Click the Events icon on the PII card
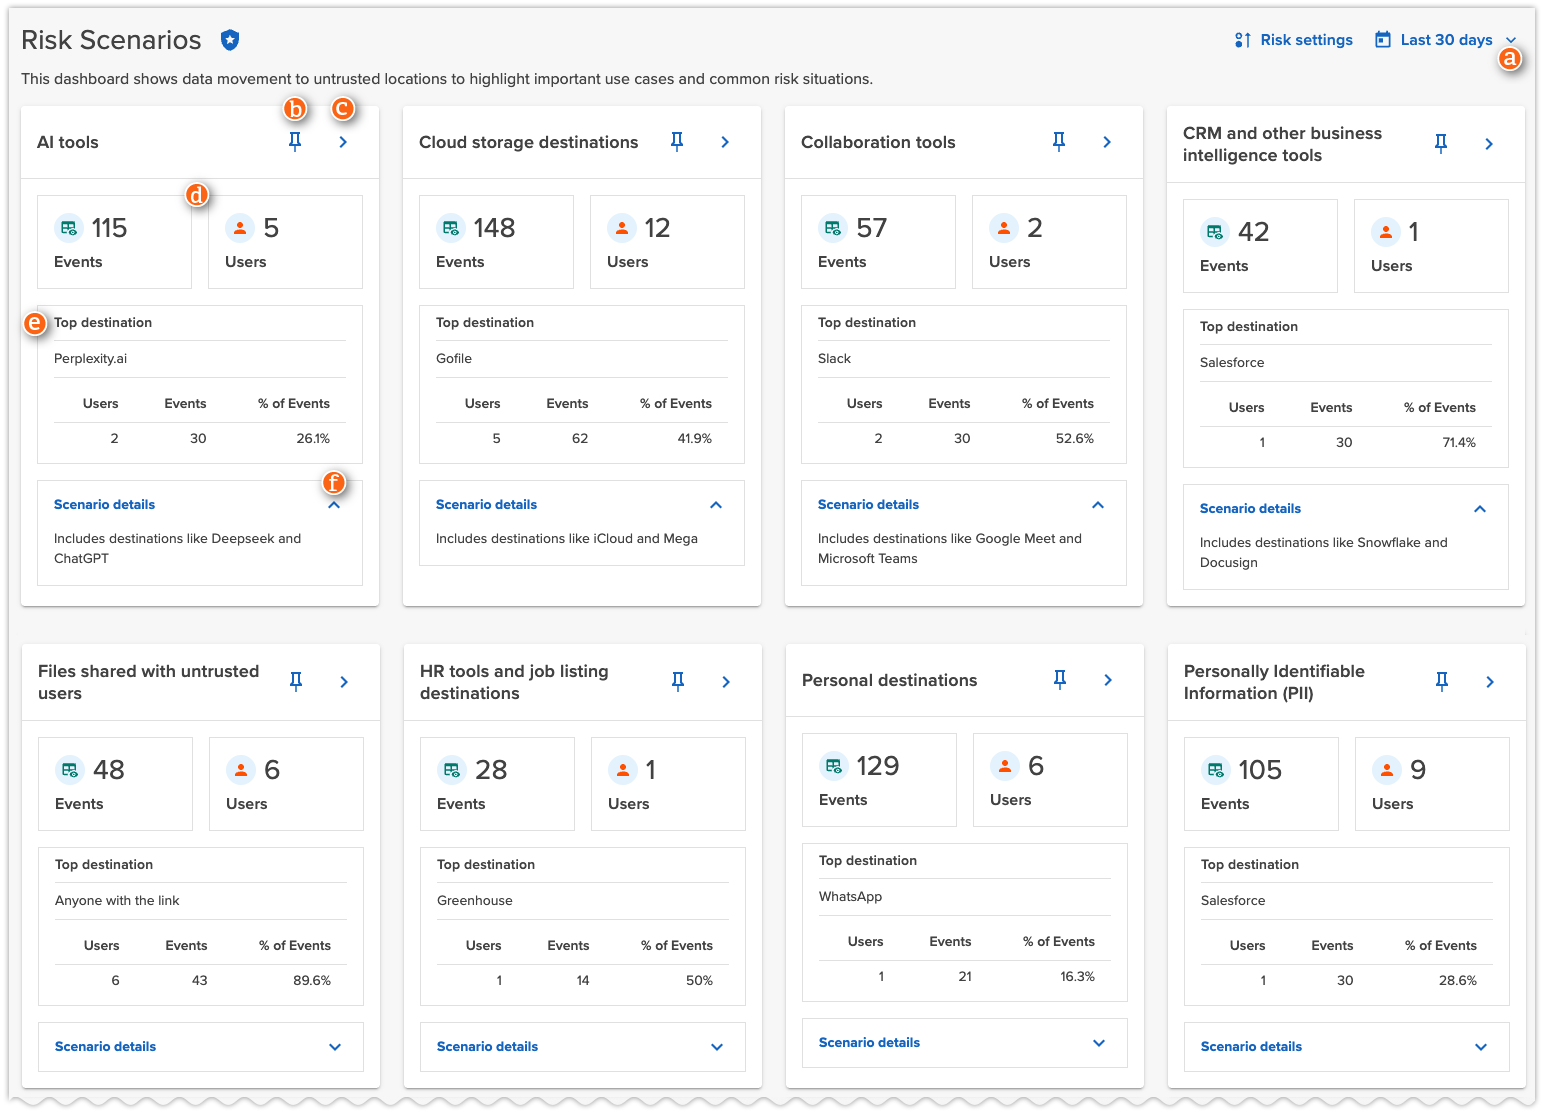1543x1114 pixels. point(1215,770)
